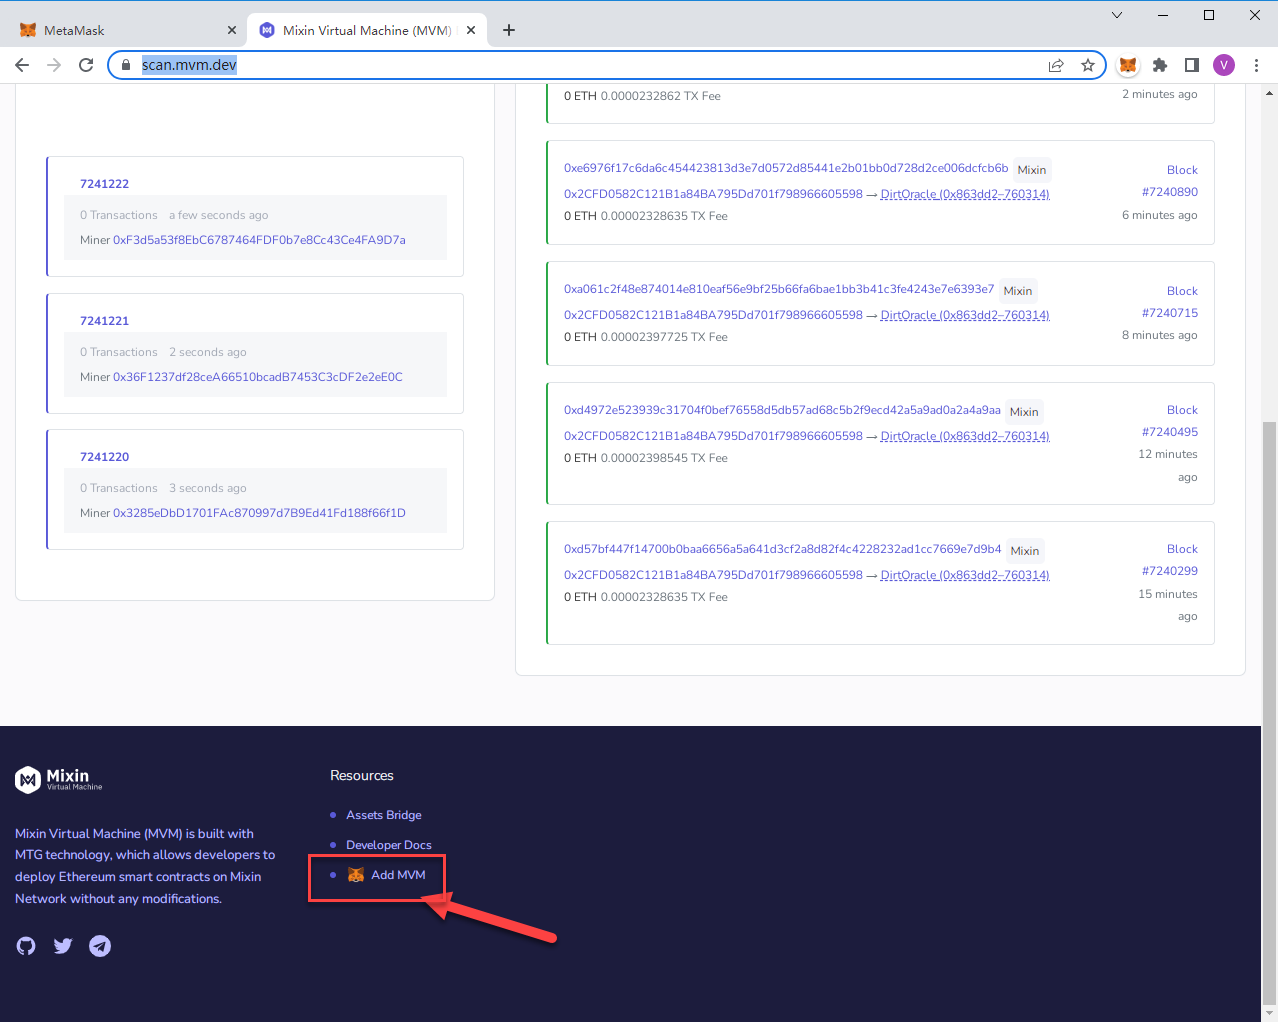Click the Add MVM link
Screen dimensions: 1278x1022
[397, 875]
